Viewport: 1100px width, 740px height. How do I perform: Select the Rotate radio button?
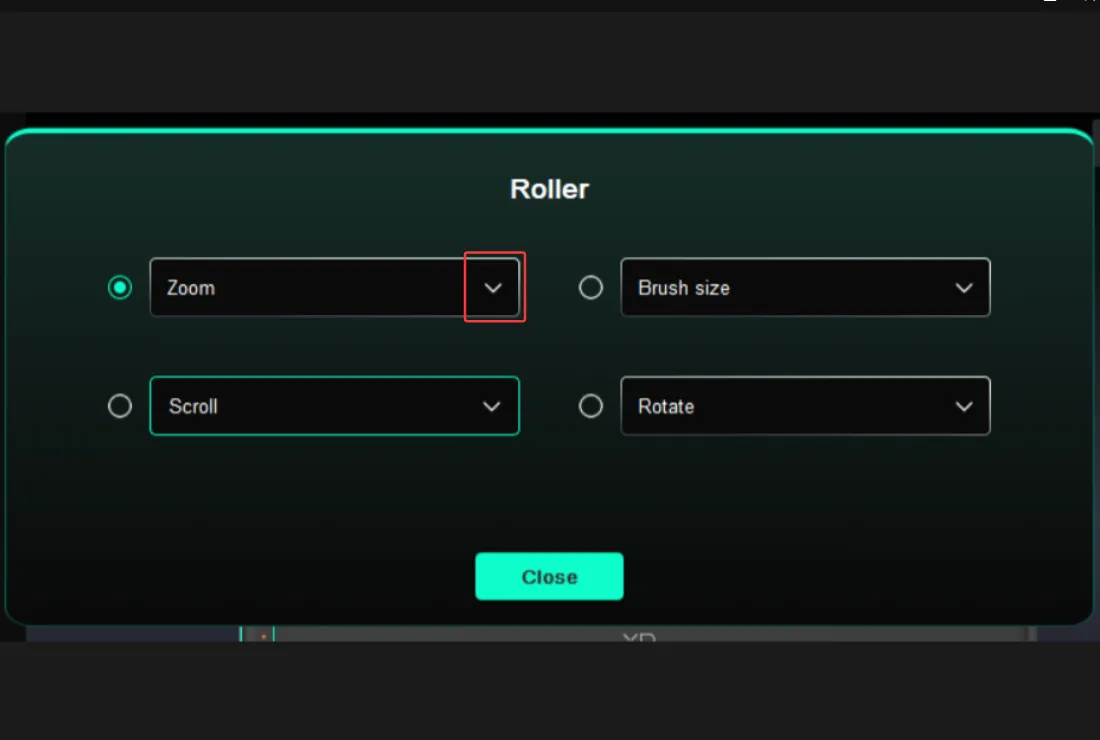pyautogui.click(x=591, y=406)
